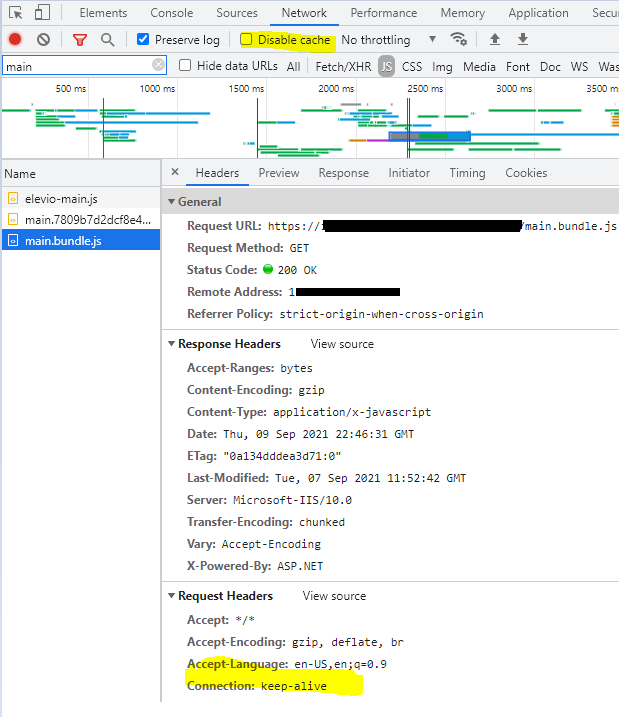Viewport: 619px width, 717px height.
Task: Select the main.bundle.js request row
Action: pos(81,241)
